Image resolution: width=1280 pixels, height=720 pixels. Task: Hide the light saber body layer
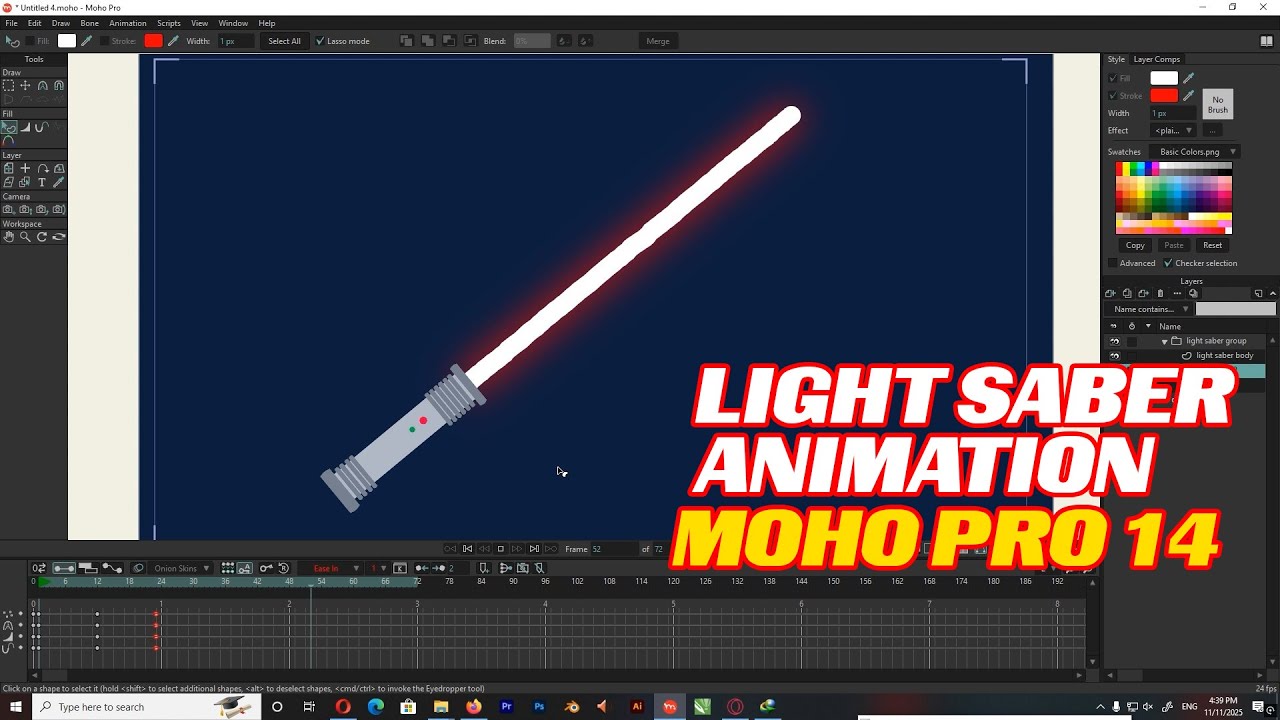[x=1114, y=356]
